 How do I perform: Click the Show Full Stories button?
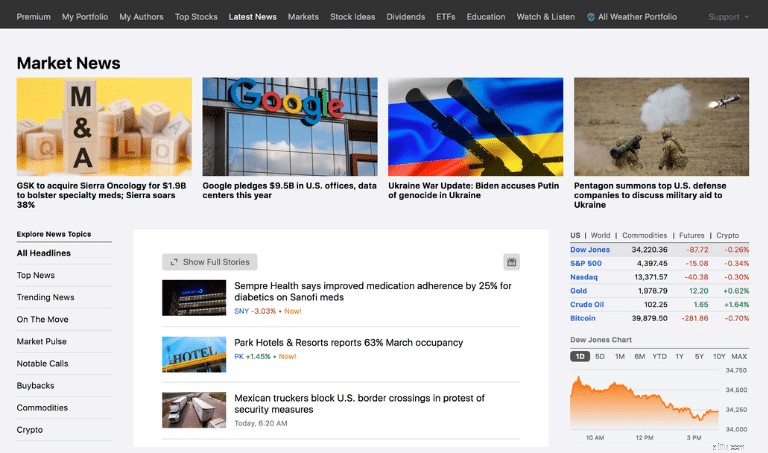(x=210, y=262)
